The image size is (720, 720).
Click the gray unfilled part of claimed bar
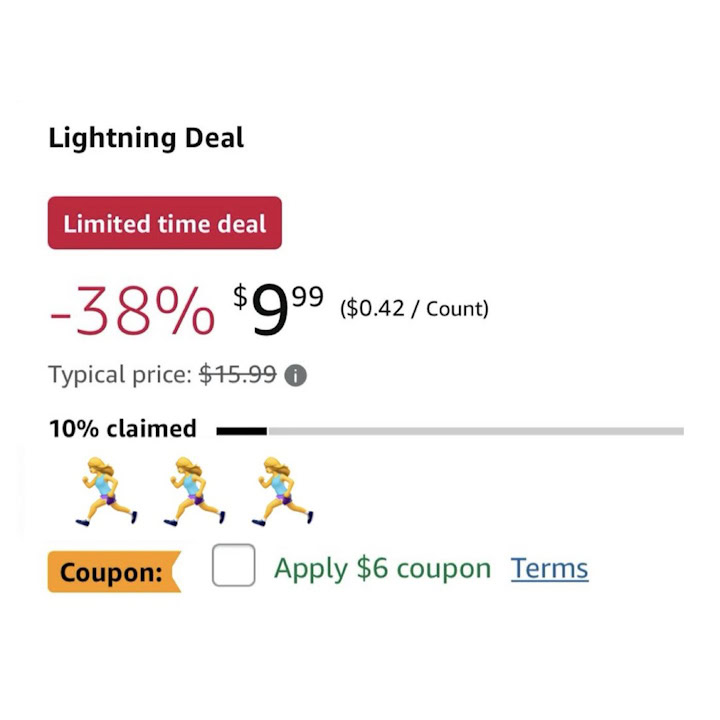475,431
